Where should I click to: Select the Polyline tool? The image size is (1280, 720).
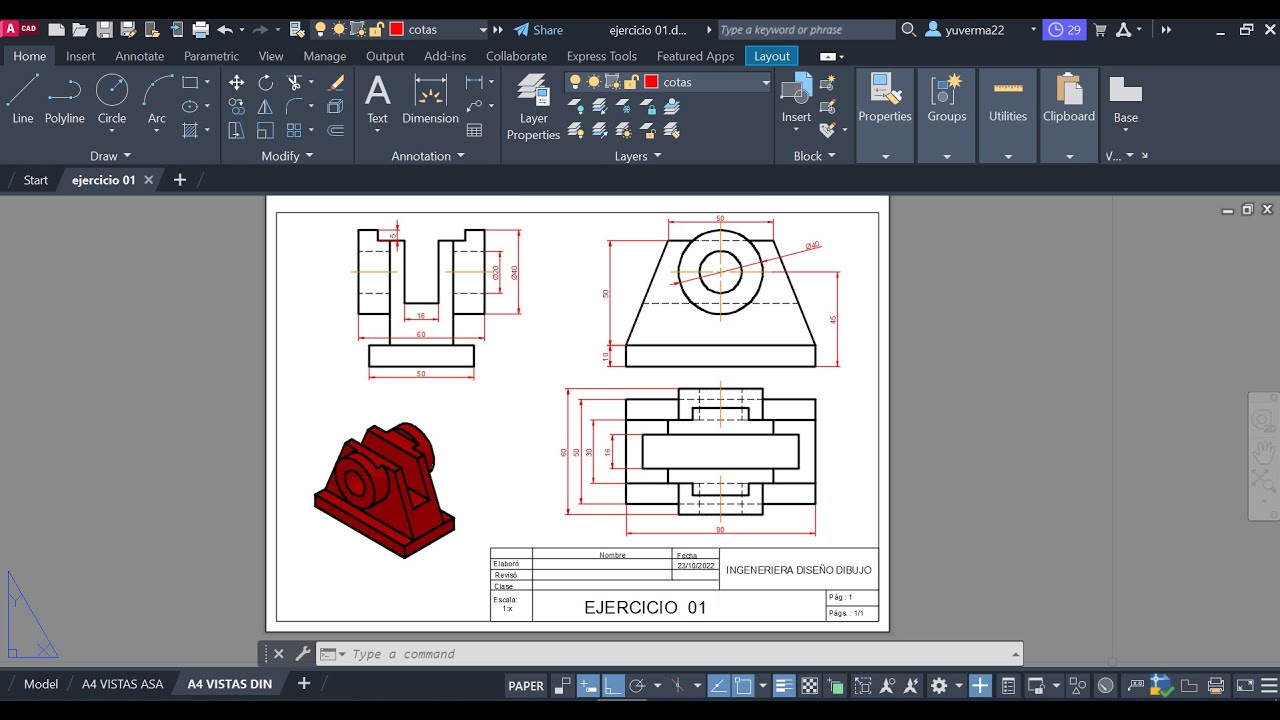tap(64, 99)
